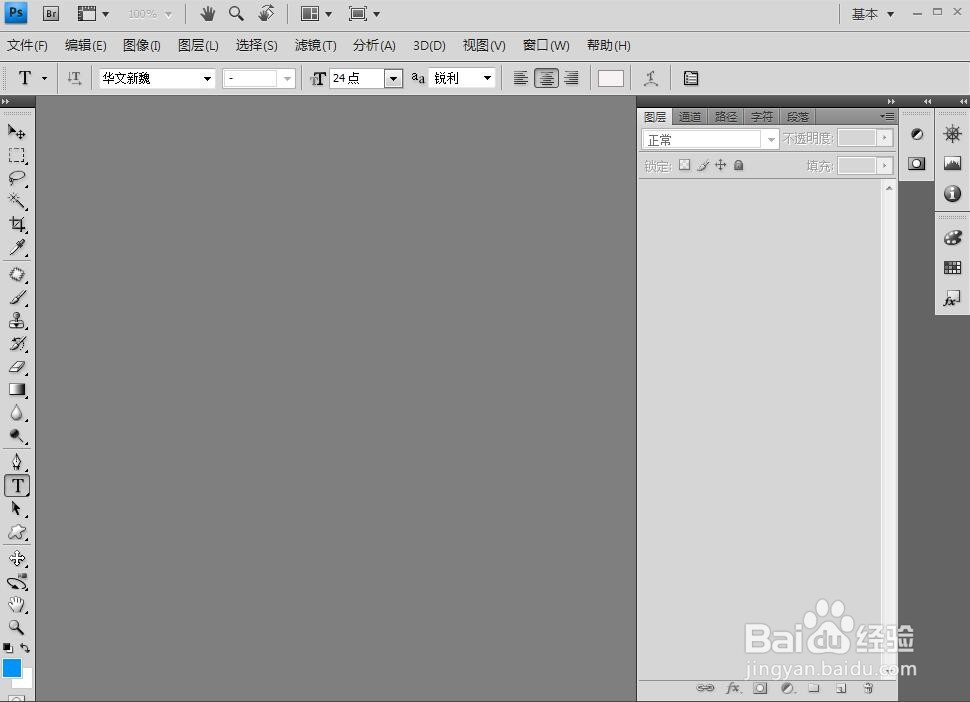Screen dimensions: 970x702
Task: Open the workspace switcher 基本
Action: tap(873, 14)
